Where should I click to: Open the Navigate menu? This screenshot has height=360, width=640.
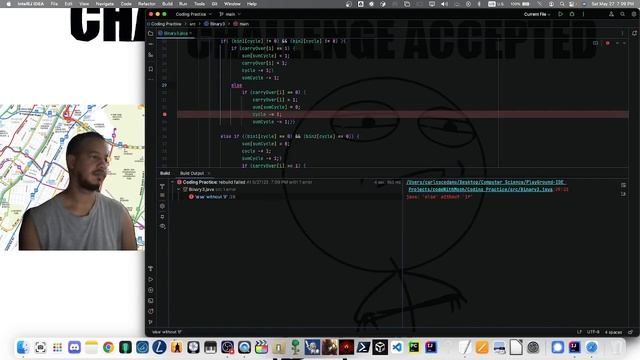coord(104,4)
